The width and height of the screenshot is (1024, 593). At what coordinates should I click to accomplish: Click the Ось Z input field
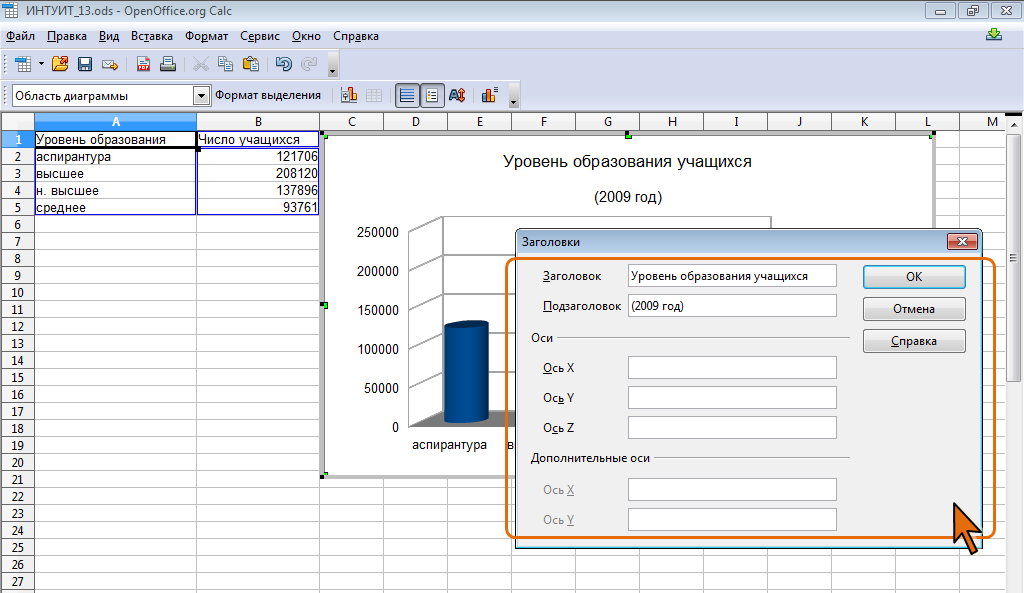(x=732, y=428)
